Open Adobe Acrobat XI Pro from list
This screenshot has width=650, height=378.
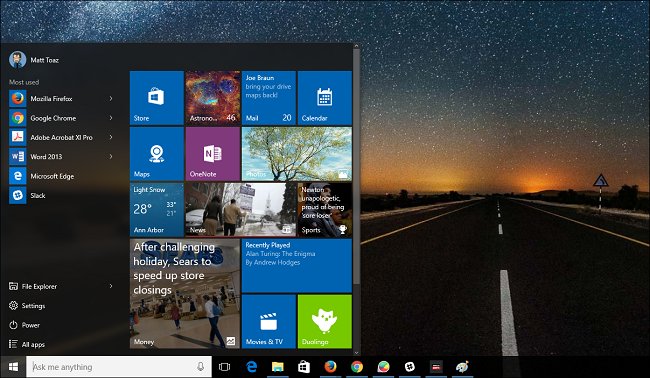(61, 137)
